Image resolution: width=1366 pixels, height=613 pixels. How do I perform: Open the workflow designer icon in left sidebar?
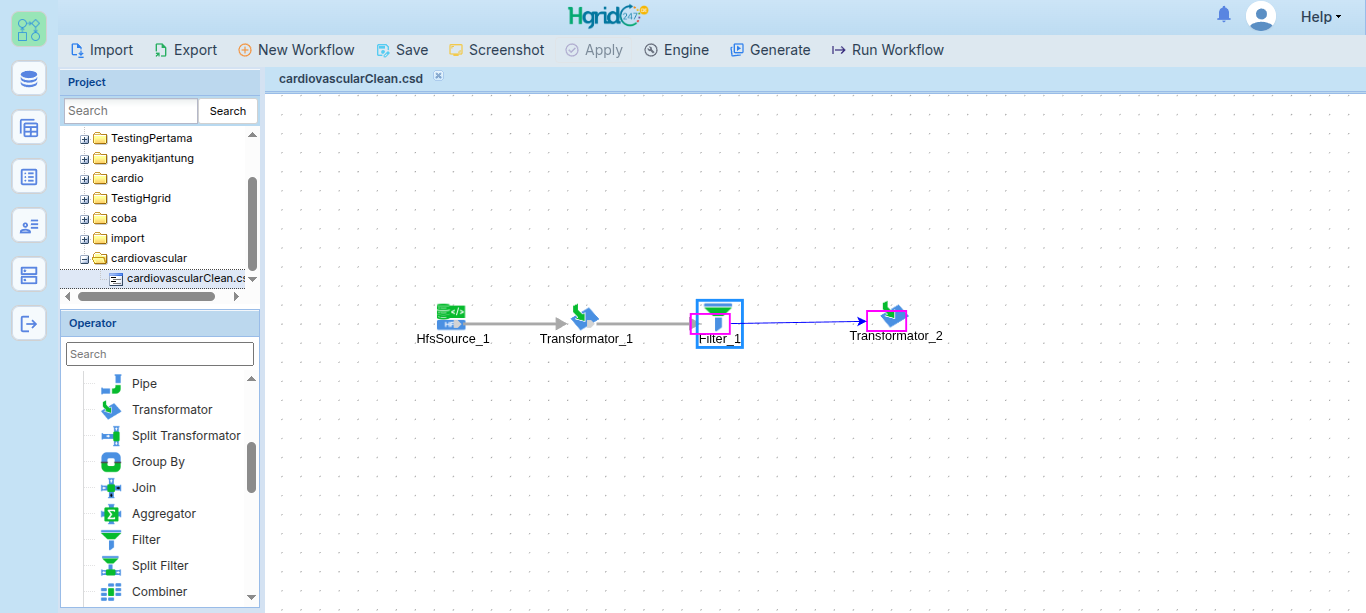(29, 30)
